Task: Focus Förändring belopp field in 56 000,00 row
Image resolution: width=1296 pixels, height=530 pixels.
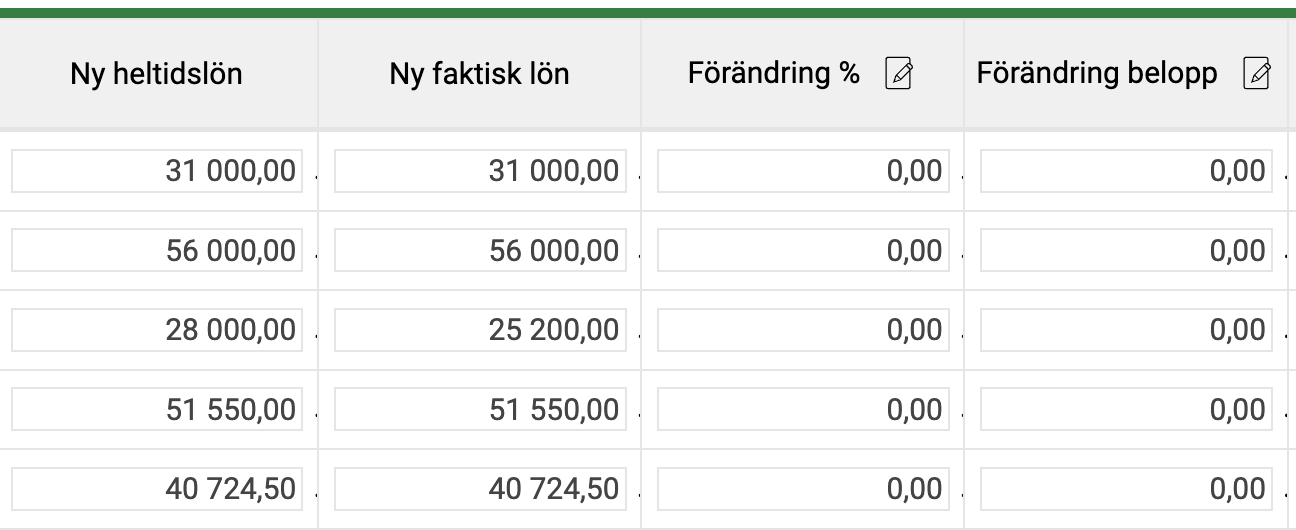Action: (1127, 250)
